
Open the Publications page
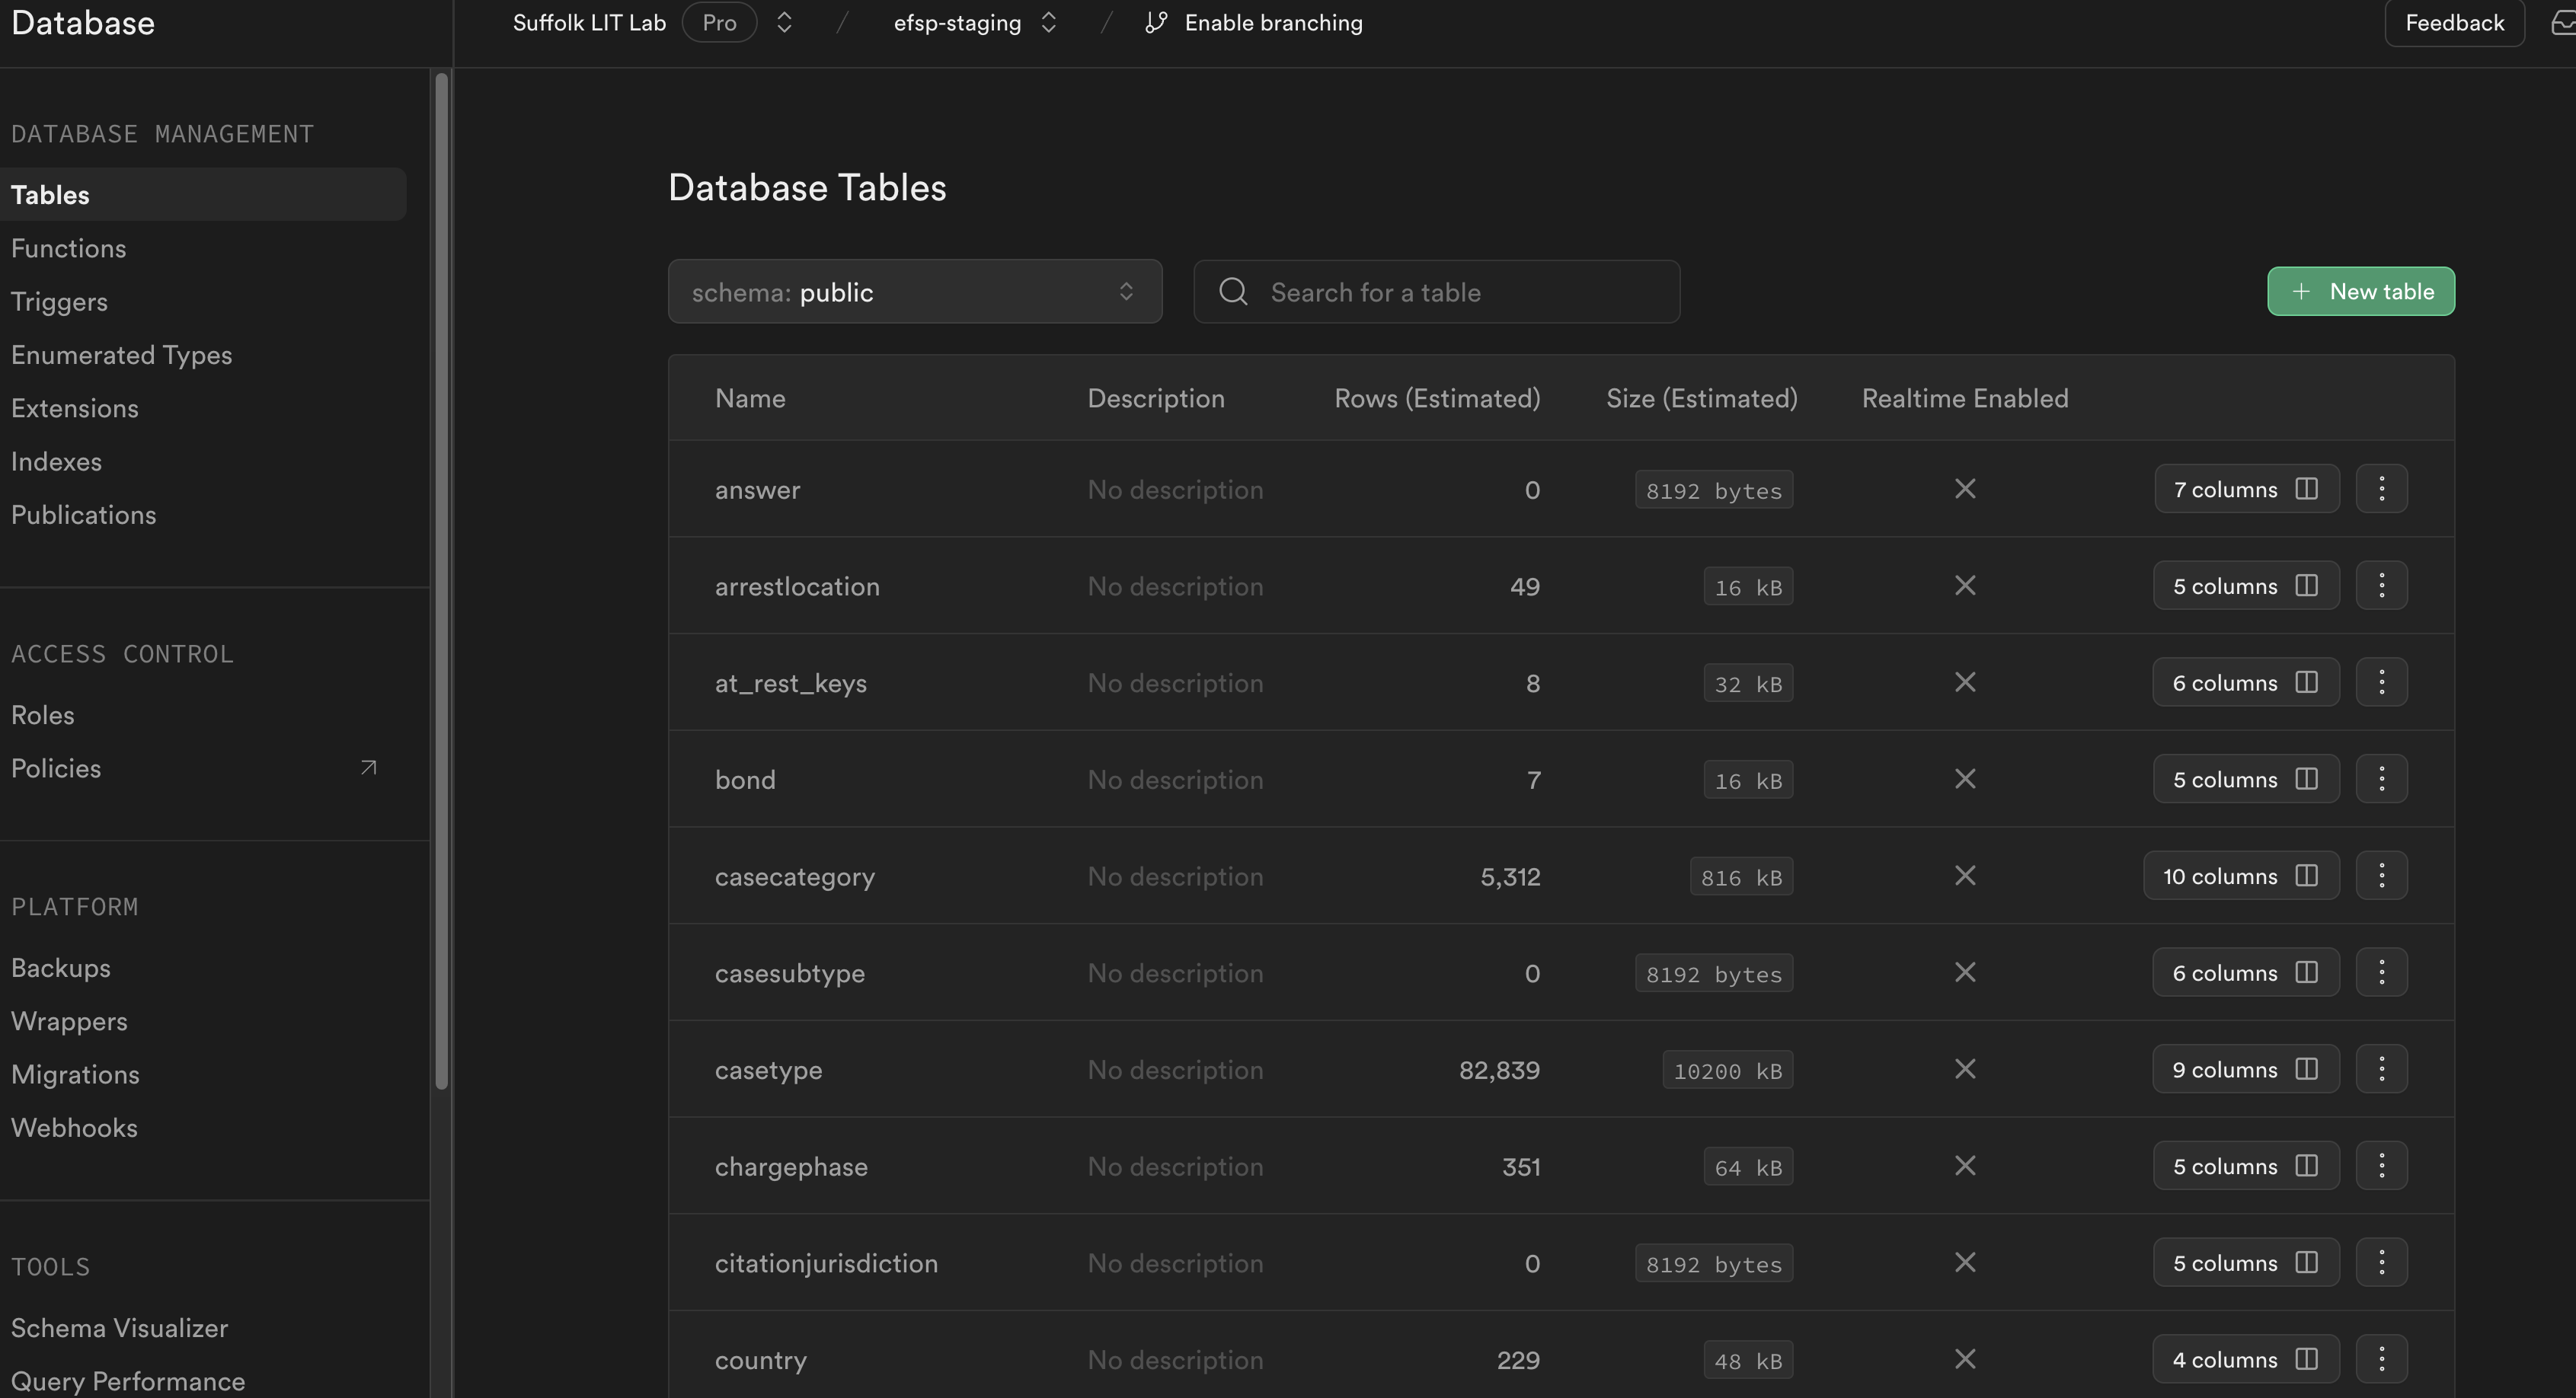[83, 515]
